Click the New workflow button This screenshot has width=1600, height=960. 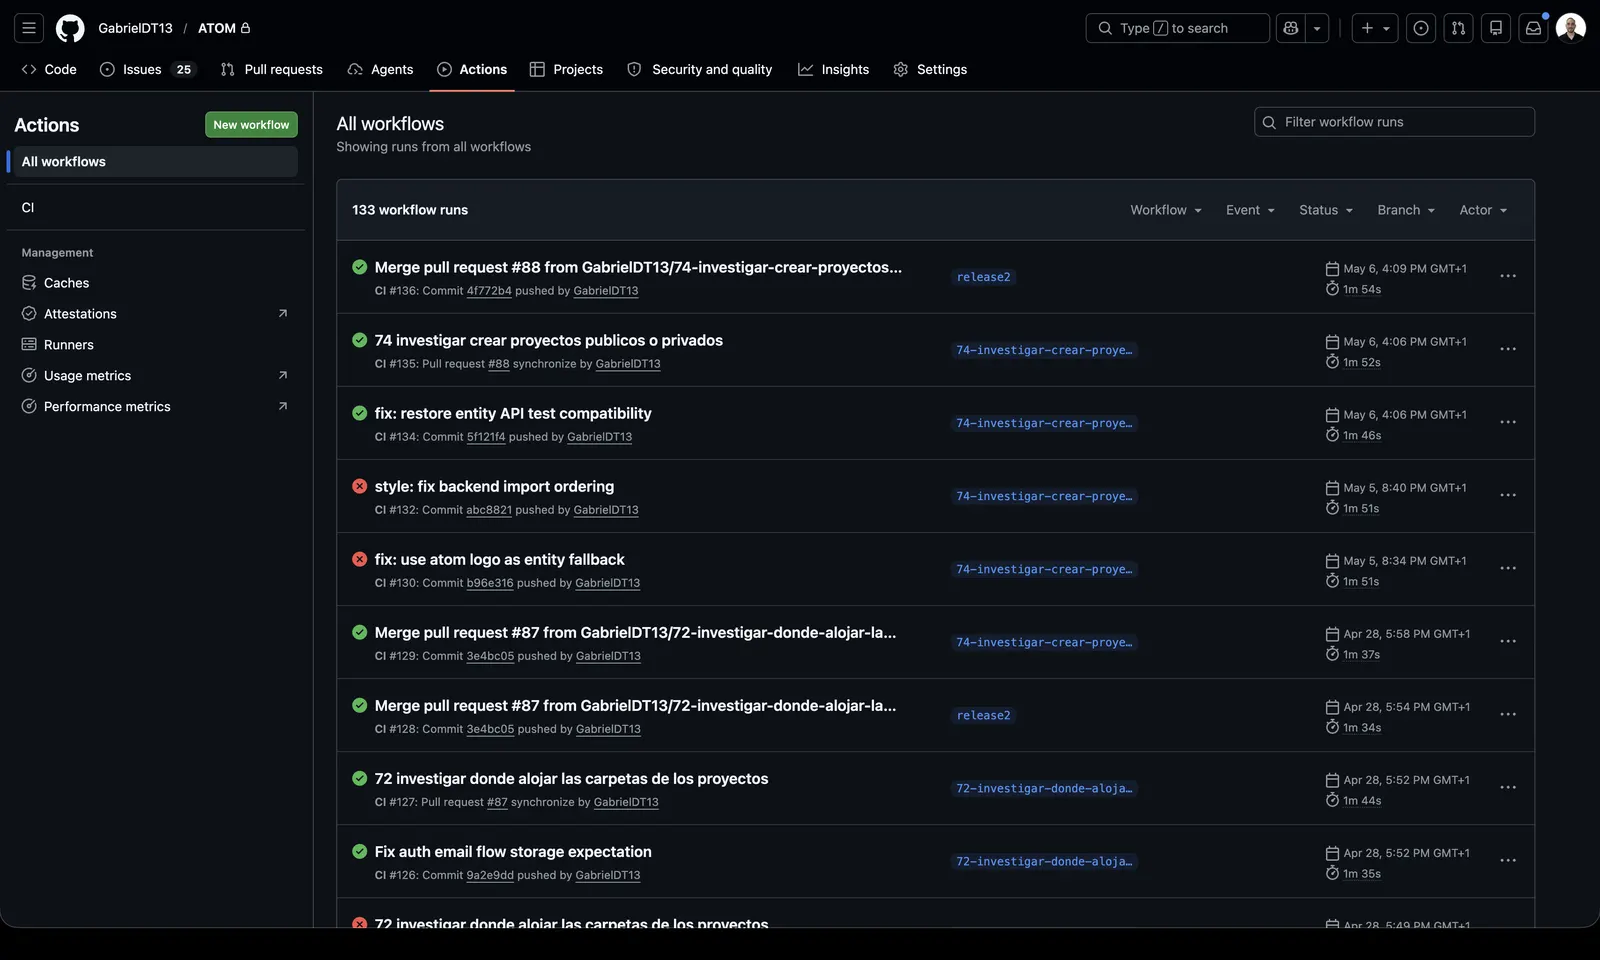[251, 125]
